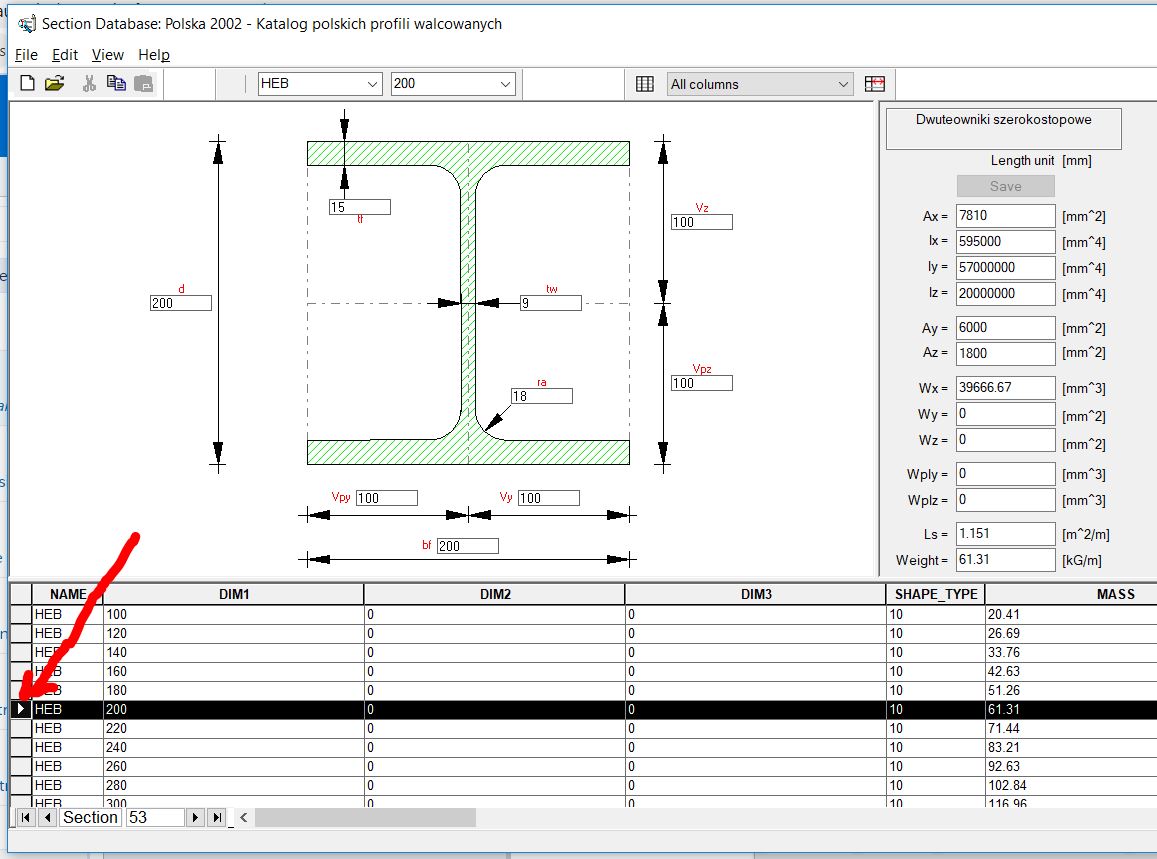
Task: Click the horizontal scrollbar thumb
Action: [365, 817]
